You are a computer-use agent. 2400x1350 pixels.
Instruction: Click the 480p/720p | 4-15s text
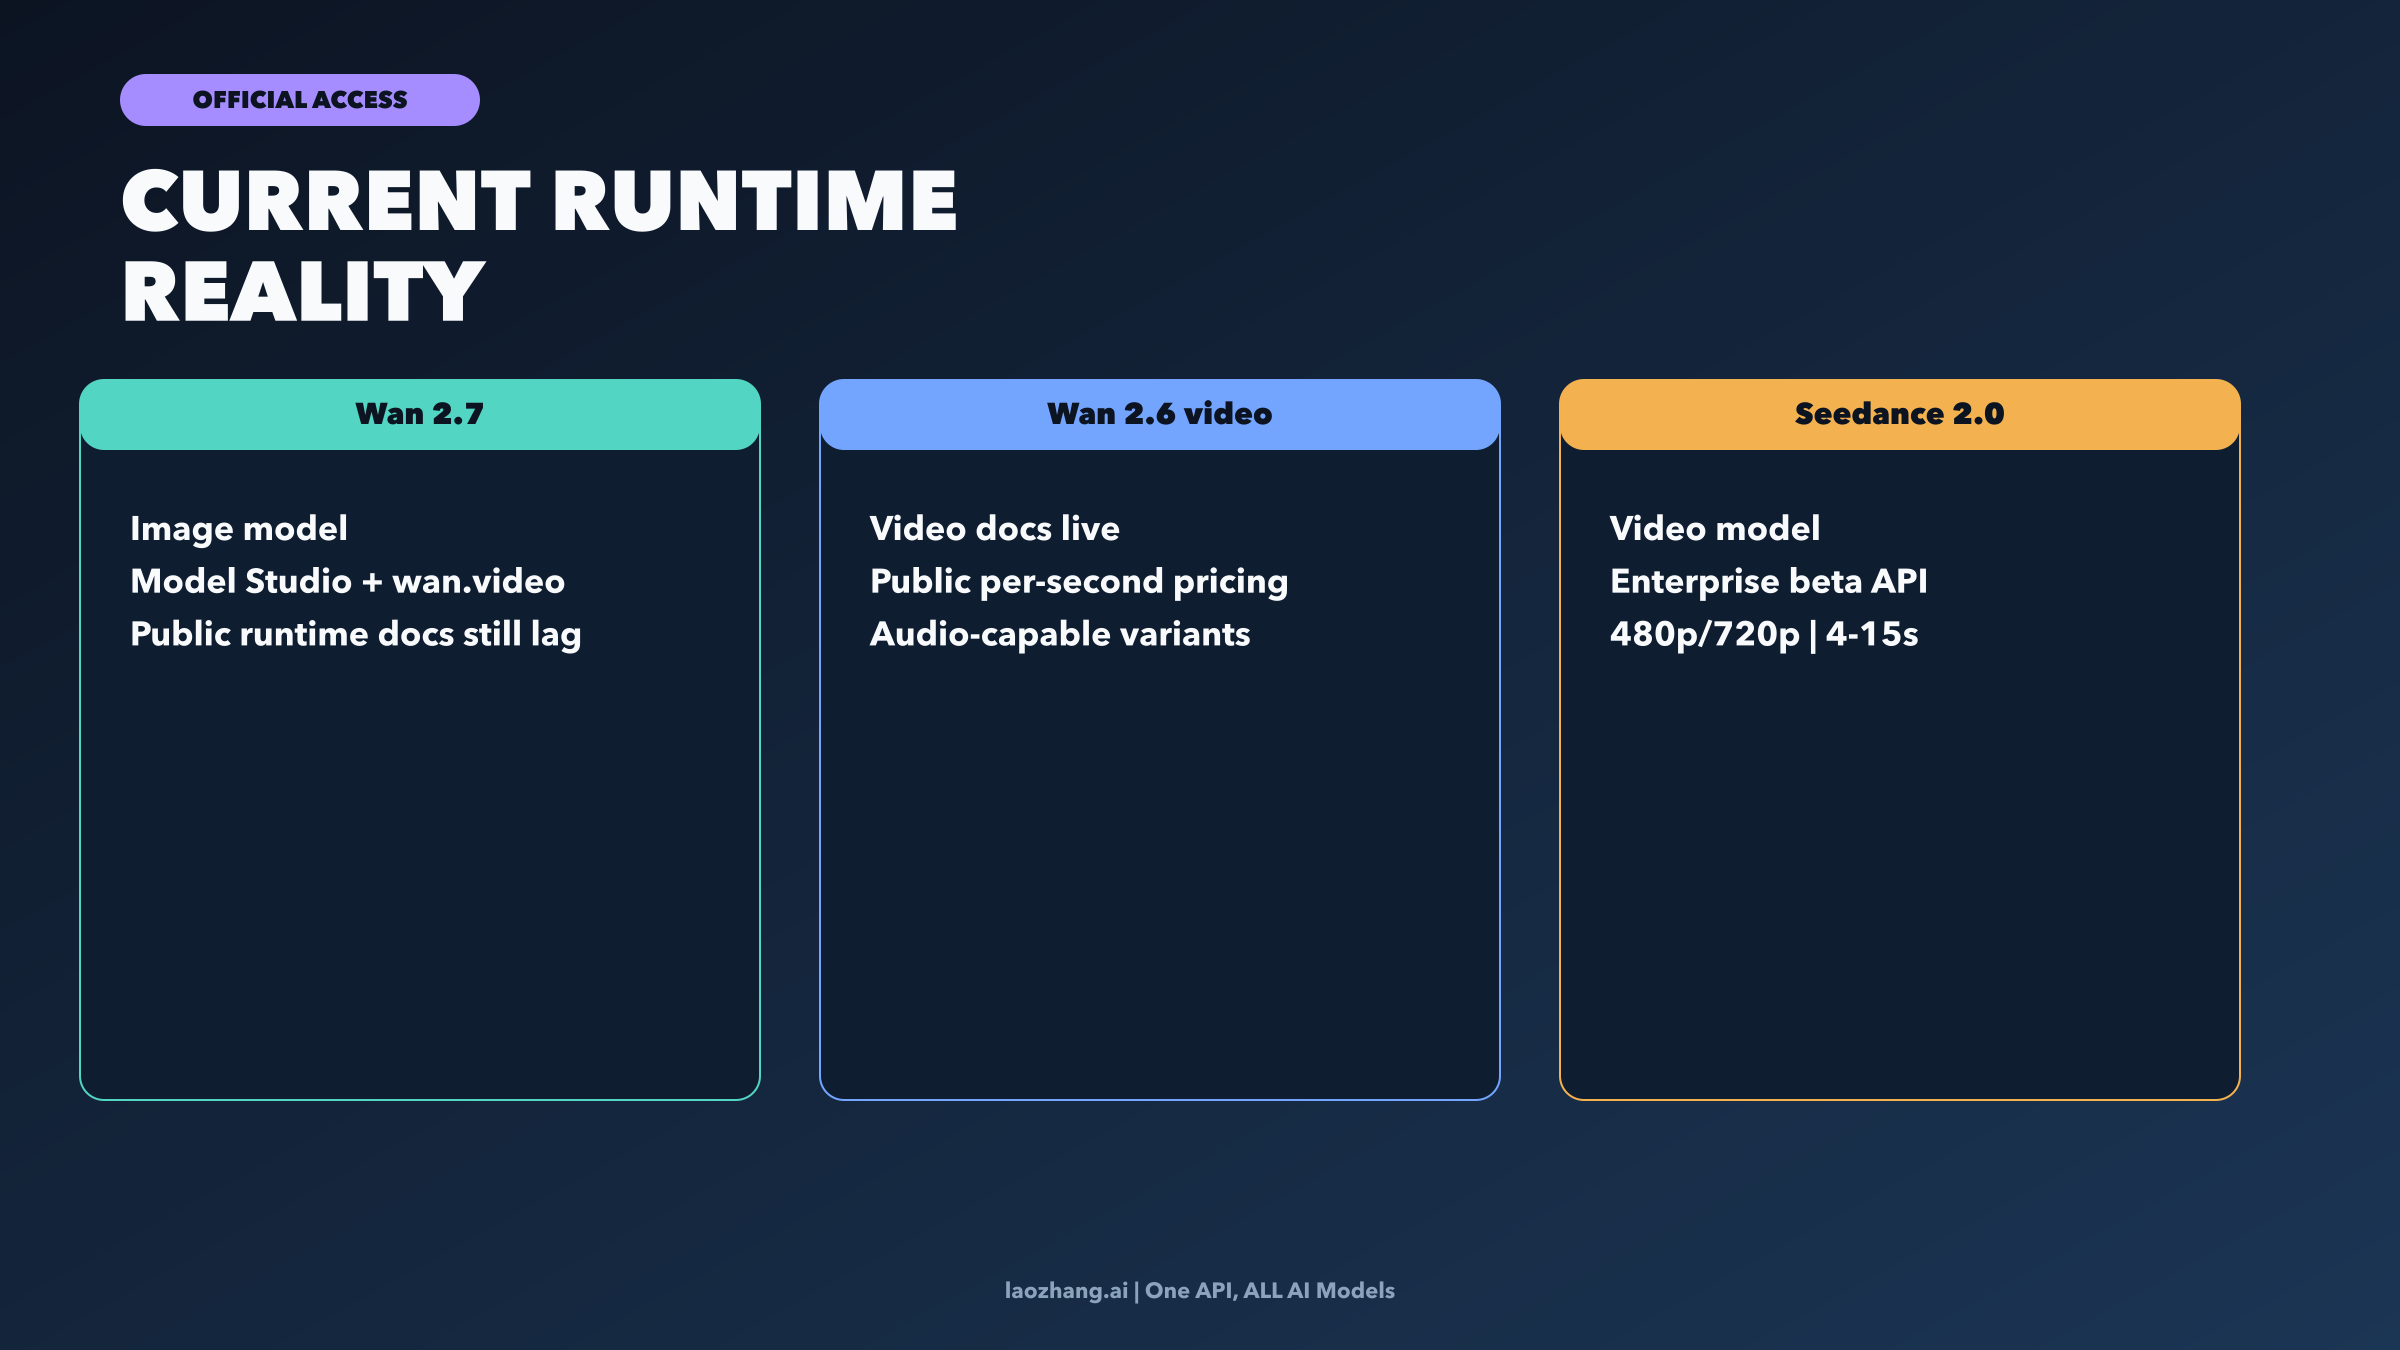coord(1767,633)
